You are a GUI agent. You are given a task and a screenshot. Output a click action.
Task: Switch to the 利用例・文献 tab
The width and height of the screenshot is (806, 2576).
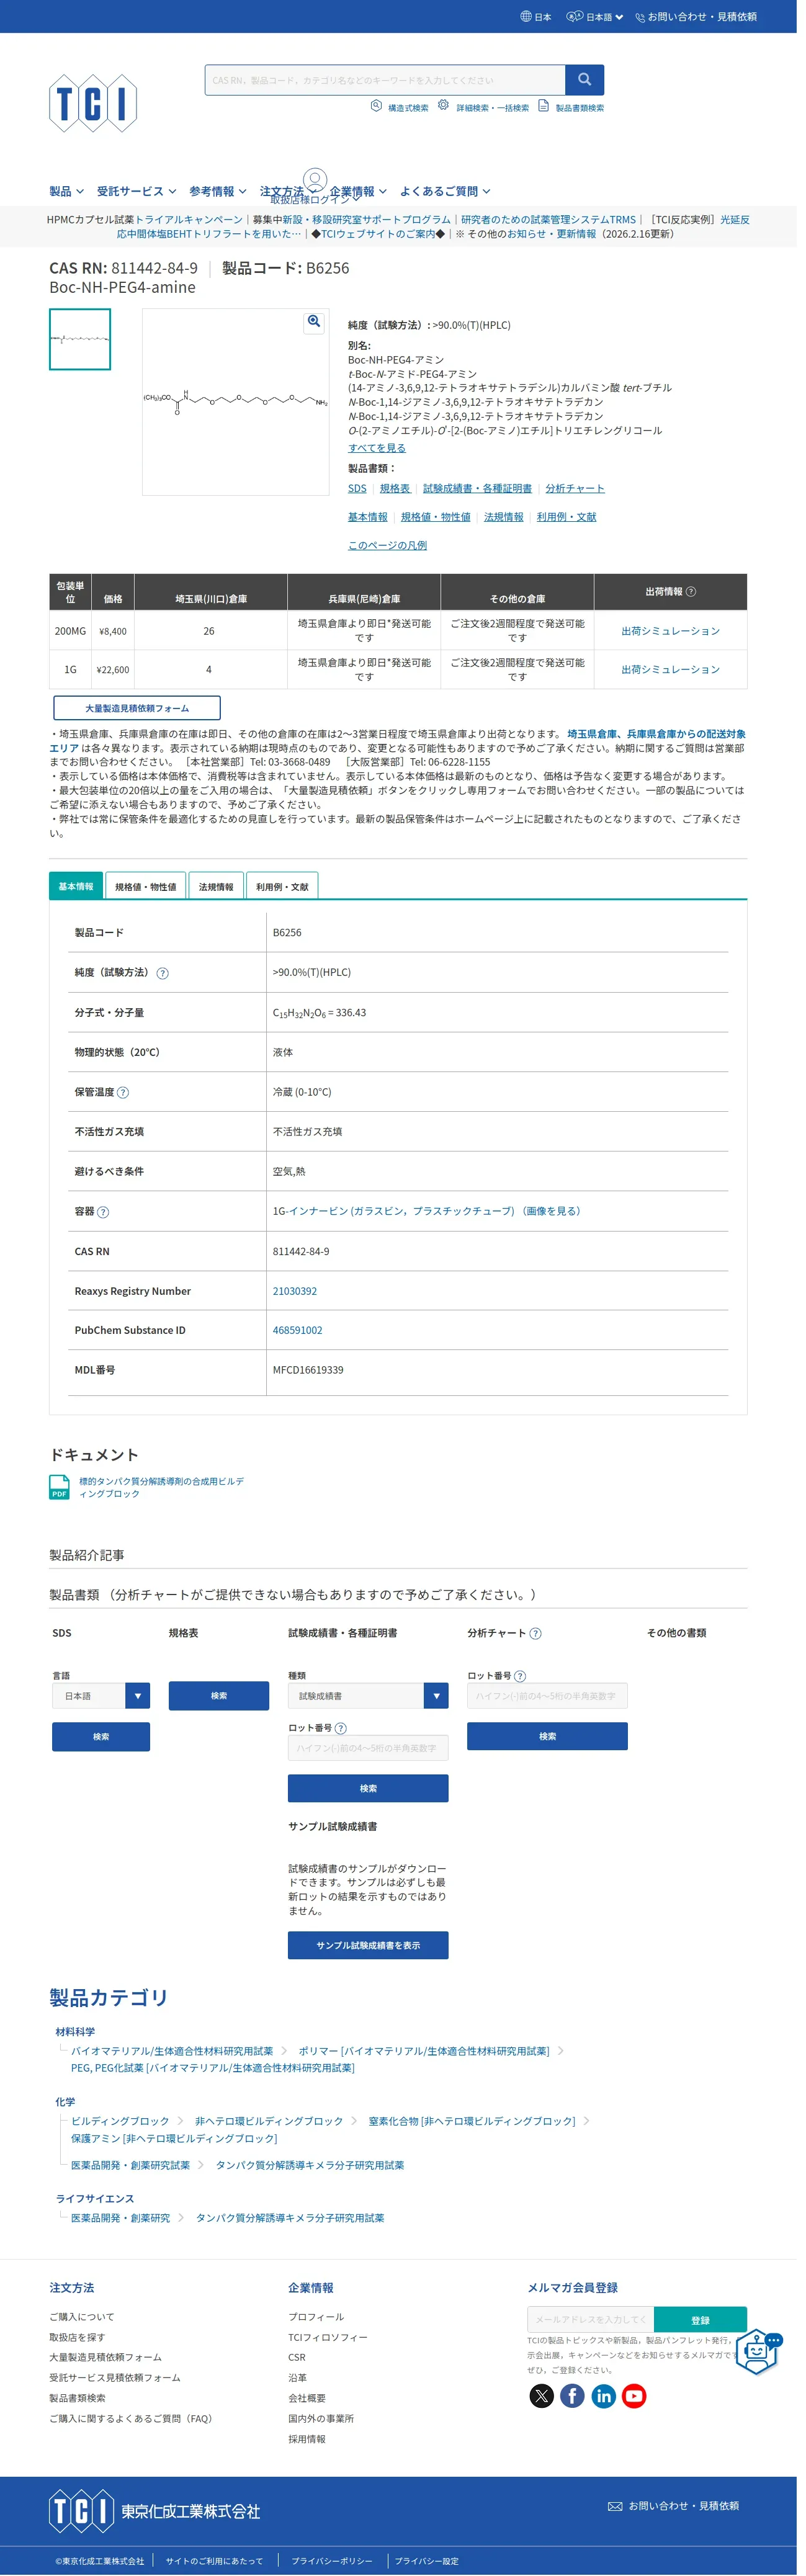(285, 896)
